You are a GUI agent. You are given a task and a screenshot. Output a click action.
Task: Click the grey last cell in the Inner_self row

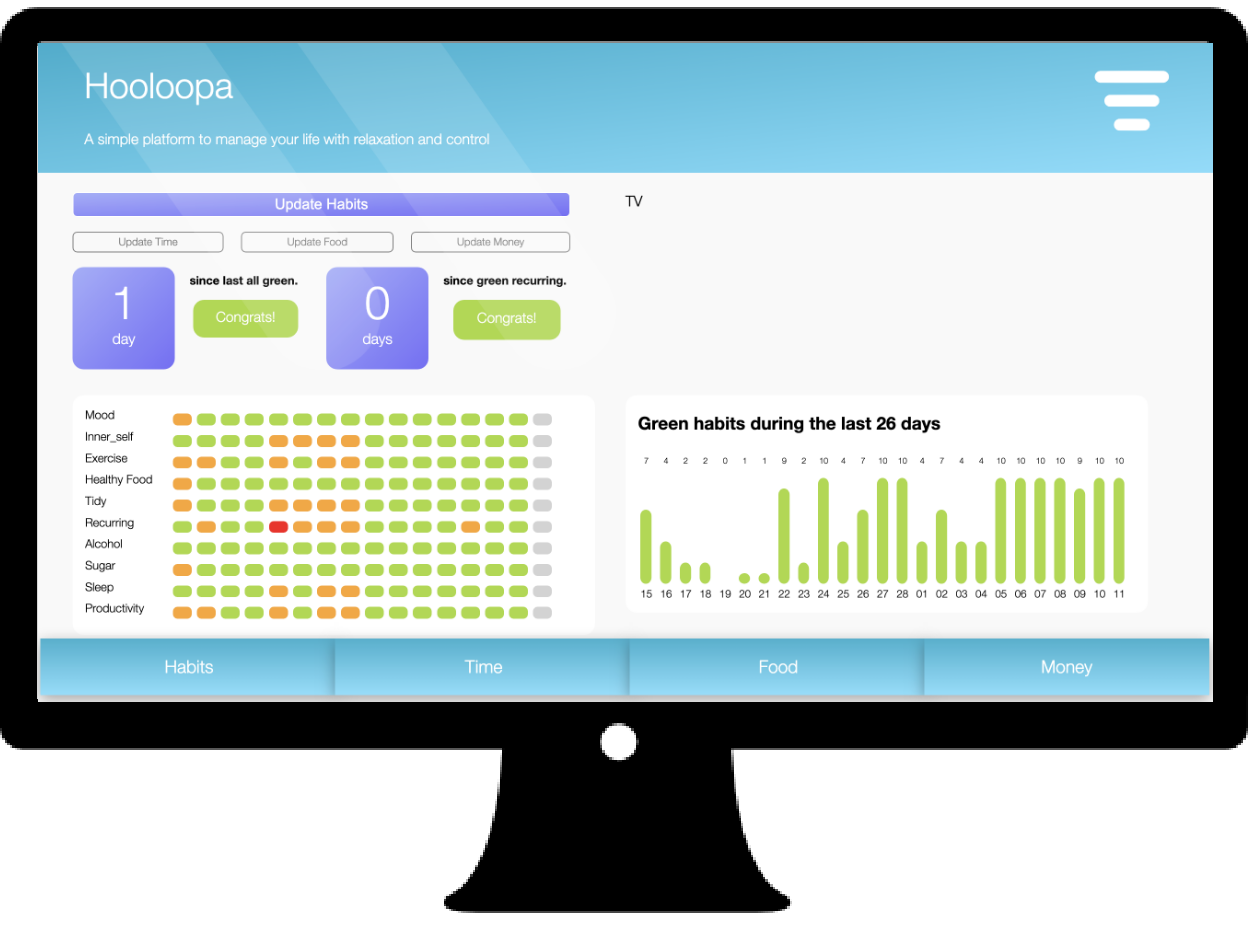[542, 441]
